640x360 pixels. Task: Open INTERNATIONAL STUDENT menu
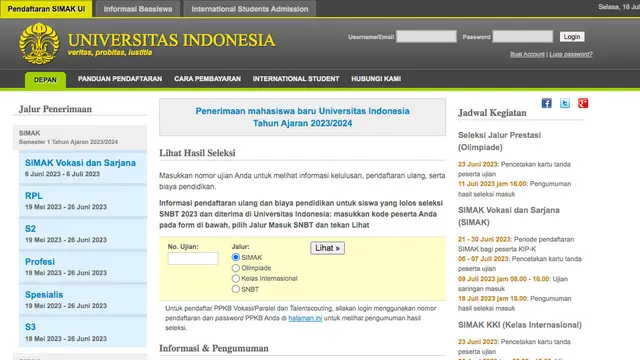tap(296, 79)
